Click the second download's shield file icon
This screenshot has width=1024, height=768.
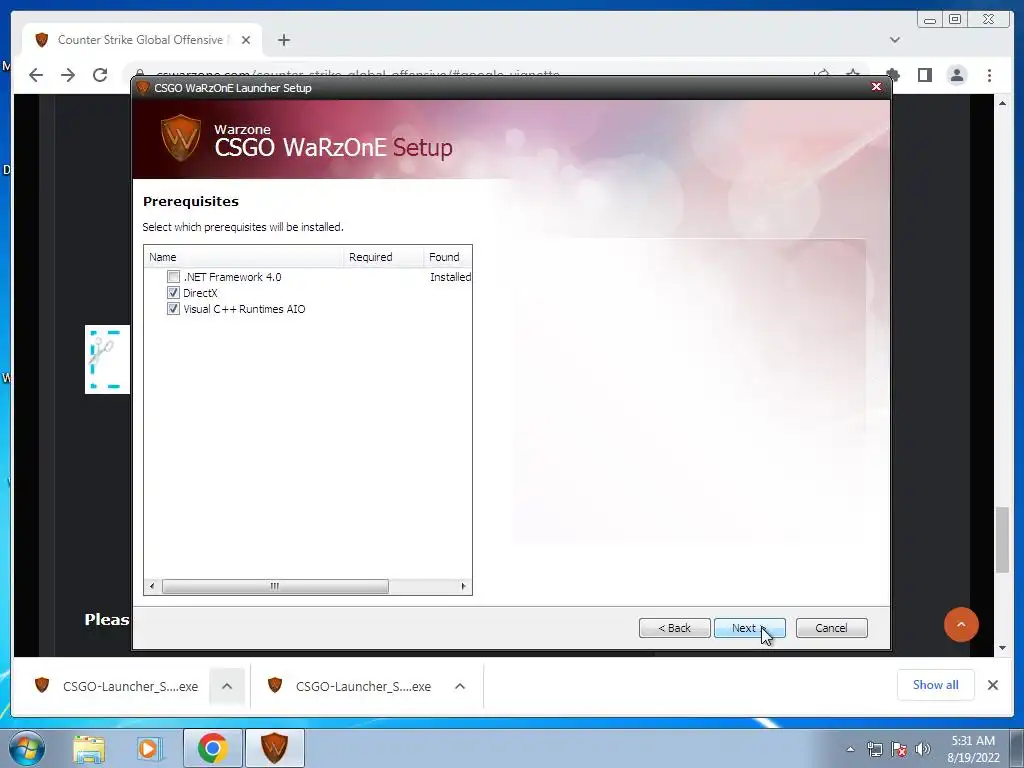click(x=275, y=685)
